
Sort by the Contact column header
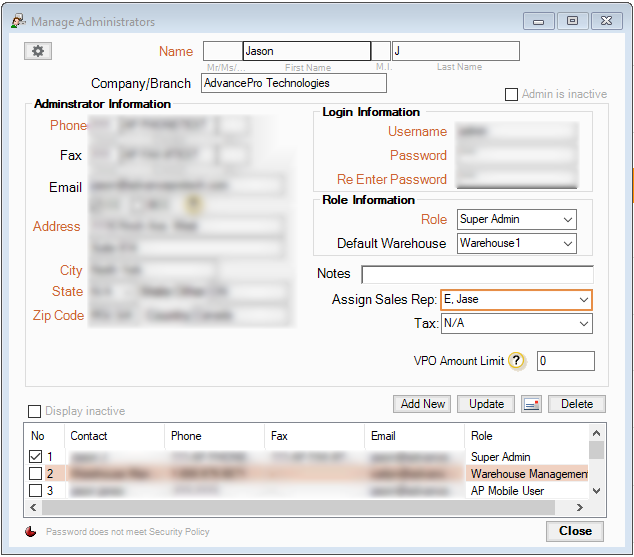(89, 436)
